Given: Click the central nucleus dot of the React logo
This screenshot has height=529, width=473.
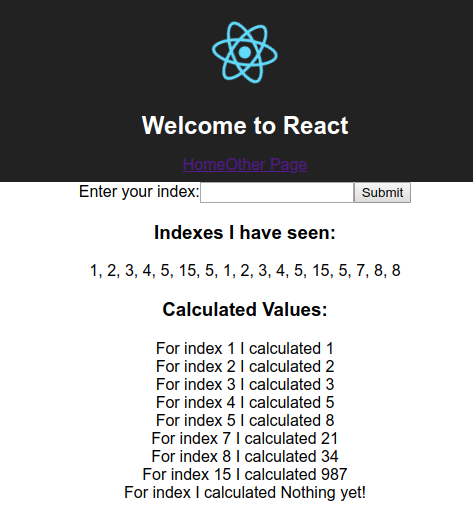Looking at the screenshot, I should (x=245, y=52).
